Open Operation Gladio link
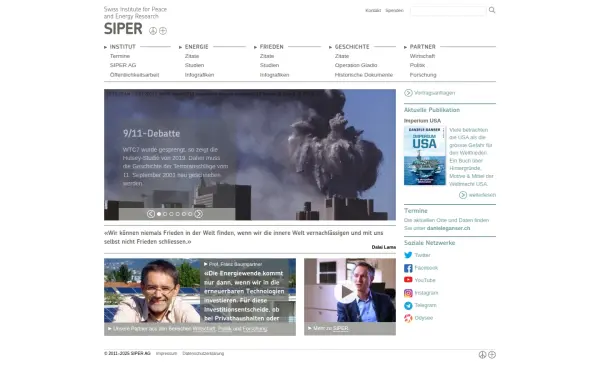The width and height of the screenshot is (600, 375). (x=356, y=65)
